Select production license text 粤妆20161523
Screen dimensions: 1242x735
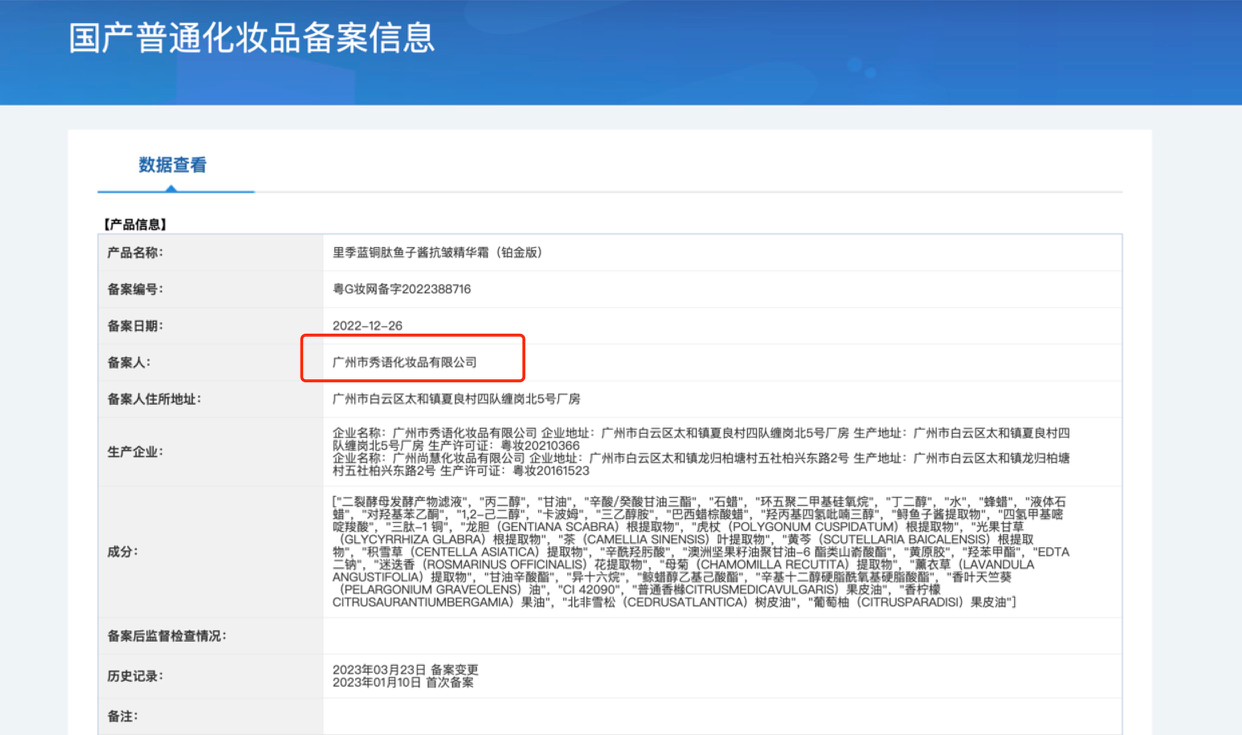pos(552,470)
